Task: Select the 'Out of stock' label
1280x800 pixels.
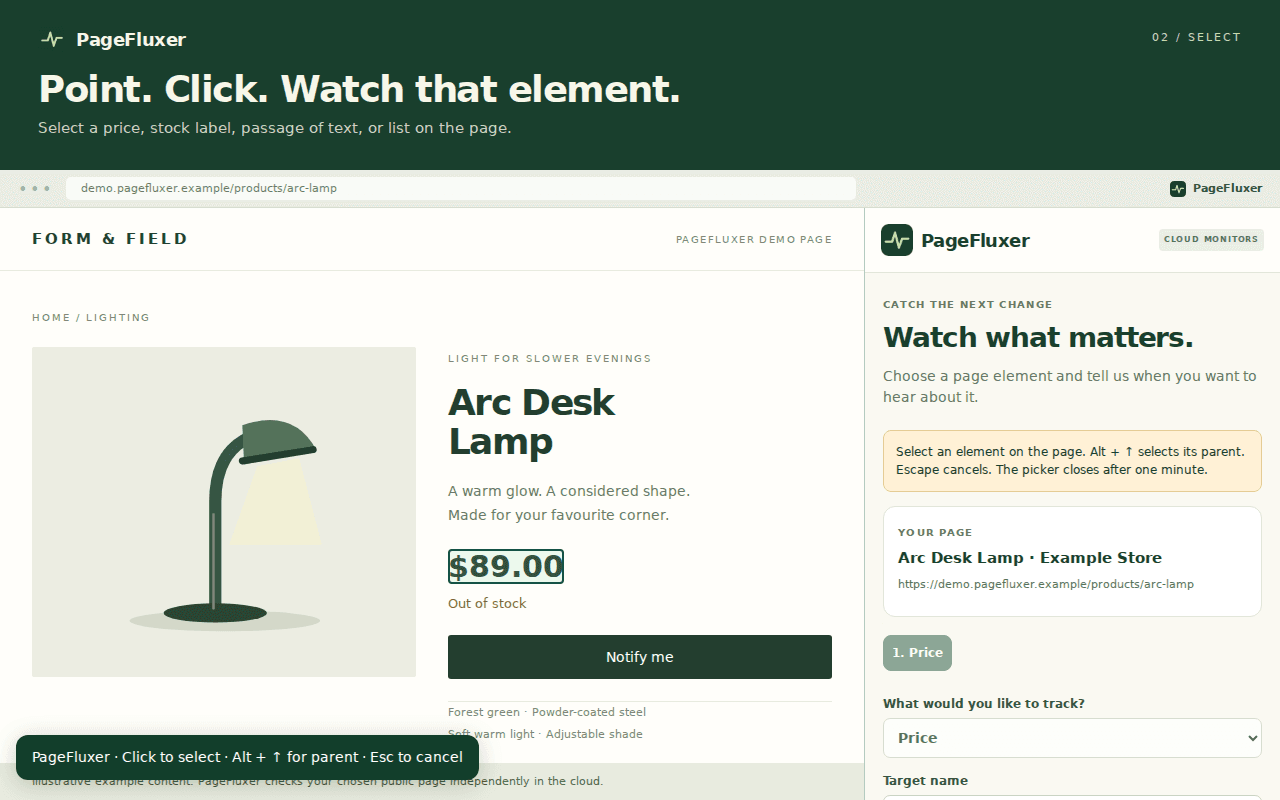Action: (487, 604)
